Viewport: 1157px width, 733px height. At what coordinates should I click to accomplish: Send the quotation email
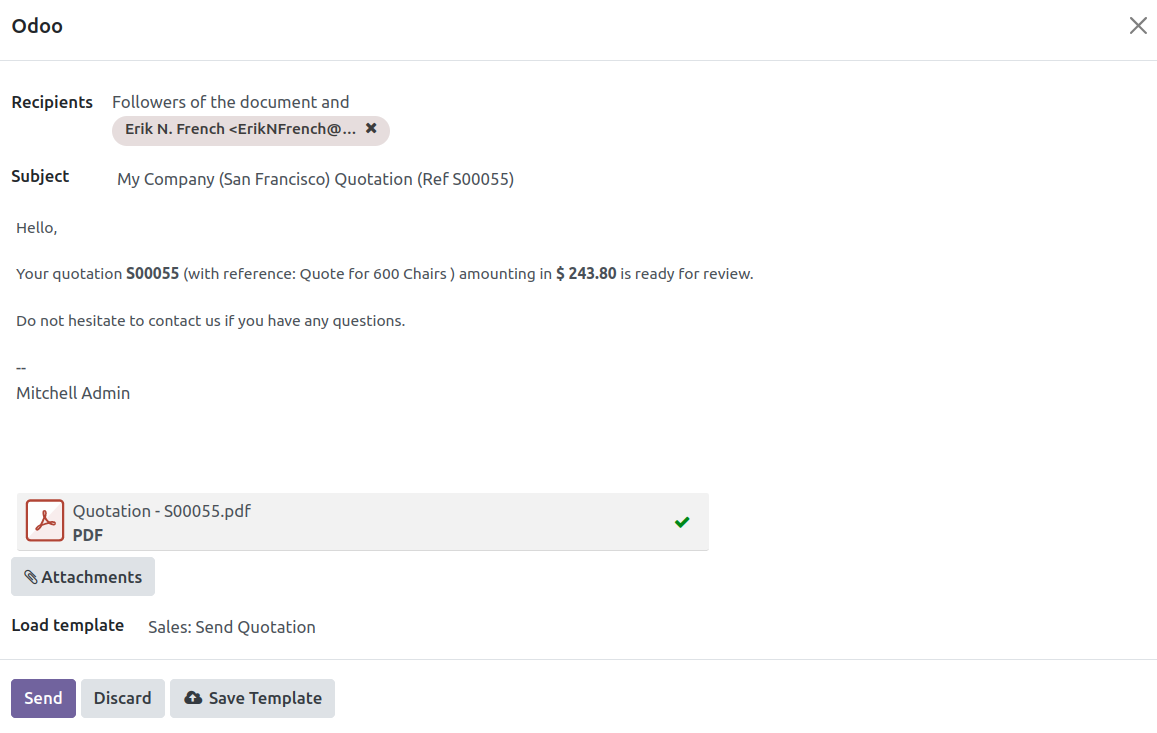coord(43,698)
